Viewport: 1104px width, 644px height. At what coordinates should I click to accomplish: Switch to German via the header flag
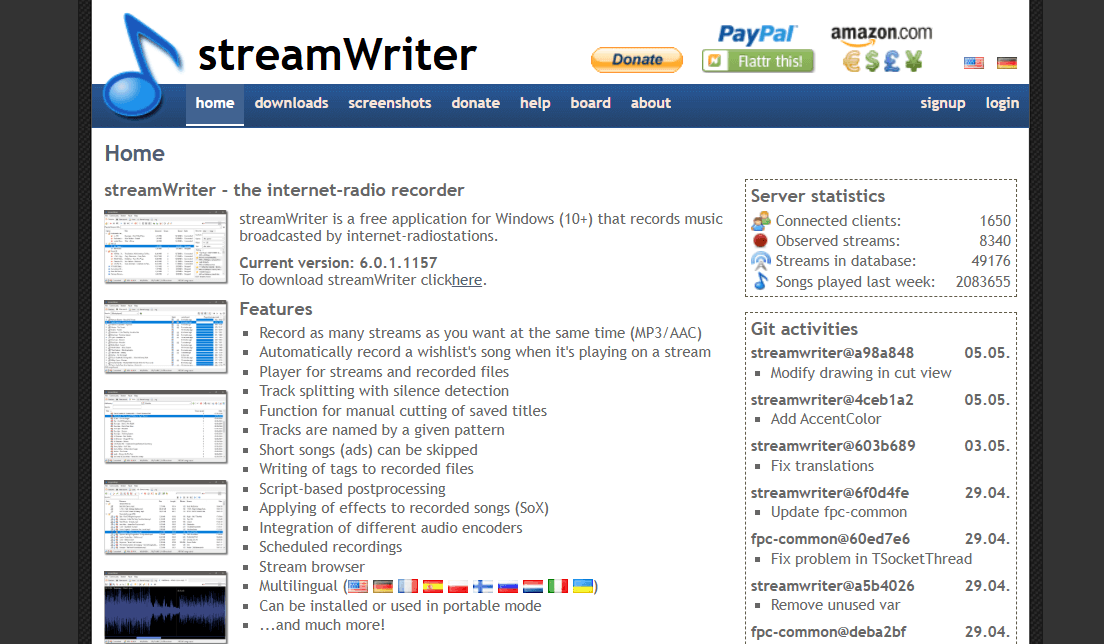click(x=1007, y=62)
